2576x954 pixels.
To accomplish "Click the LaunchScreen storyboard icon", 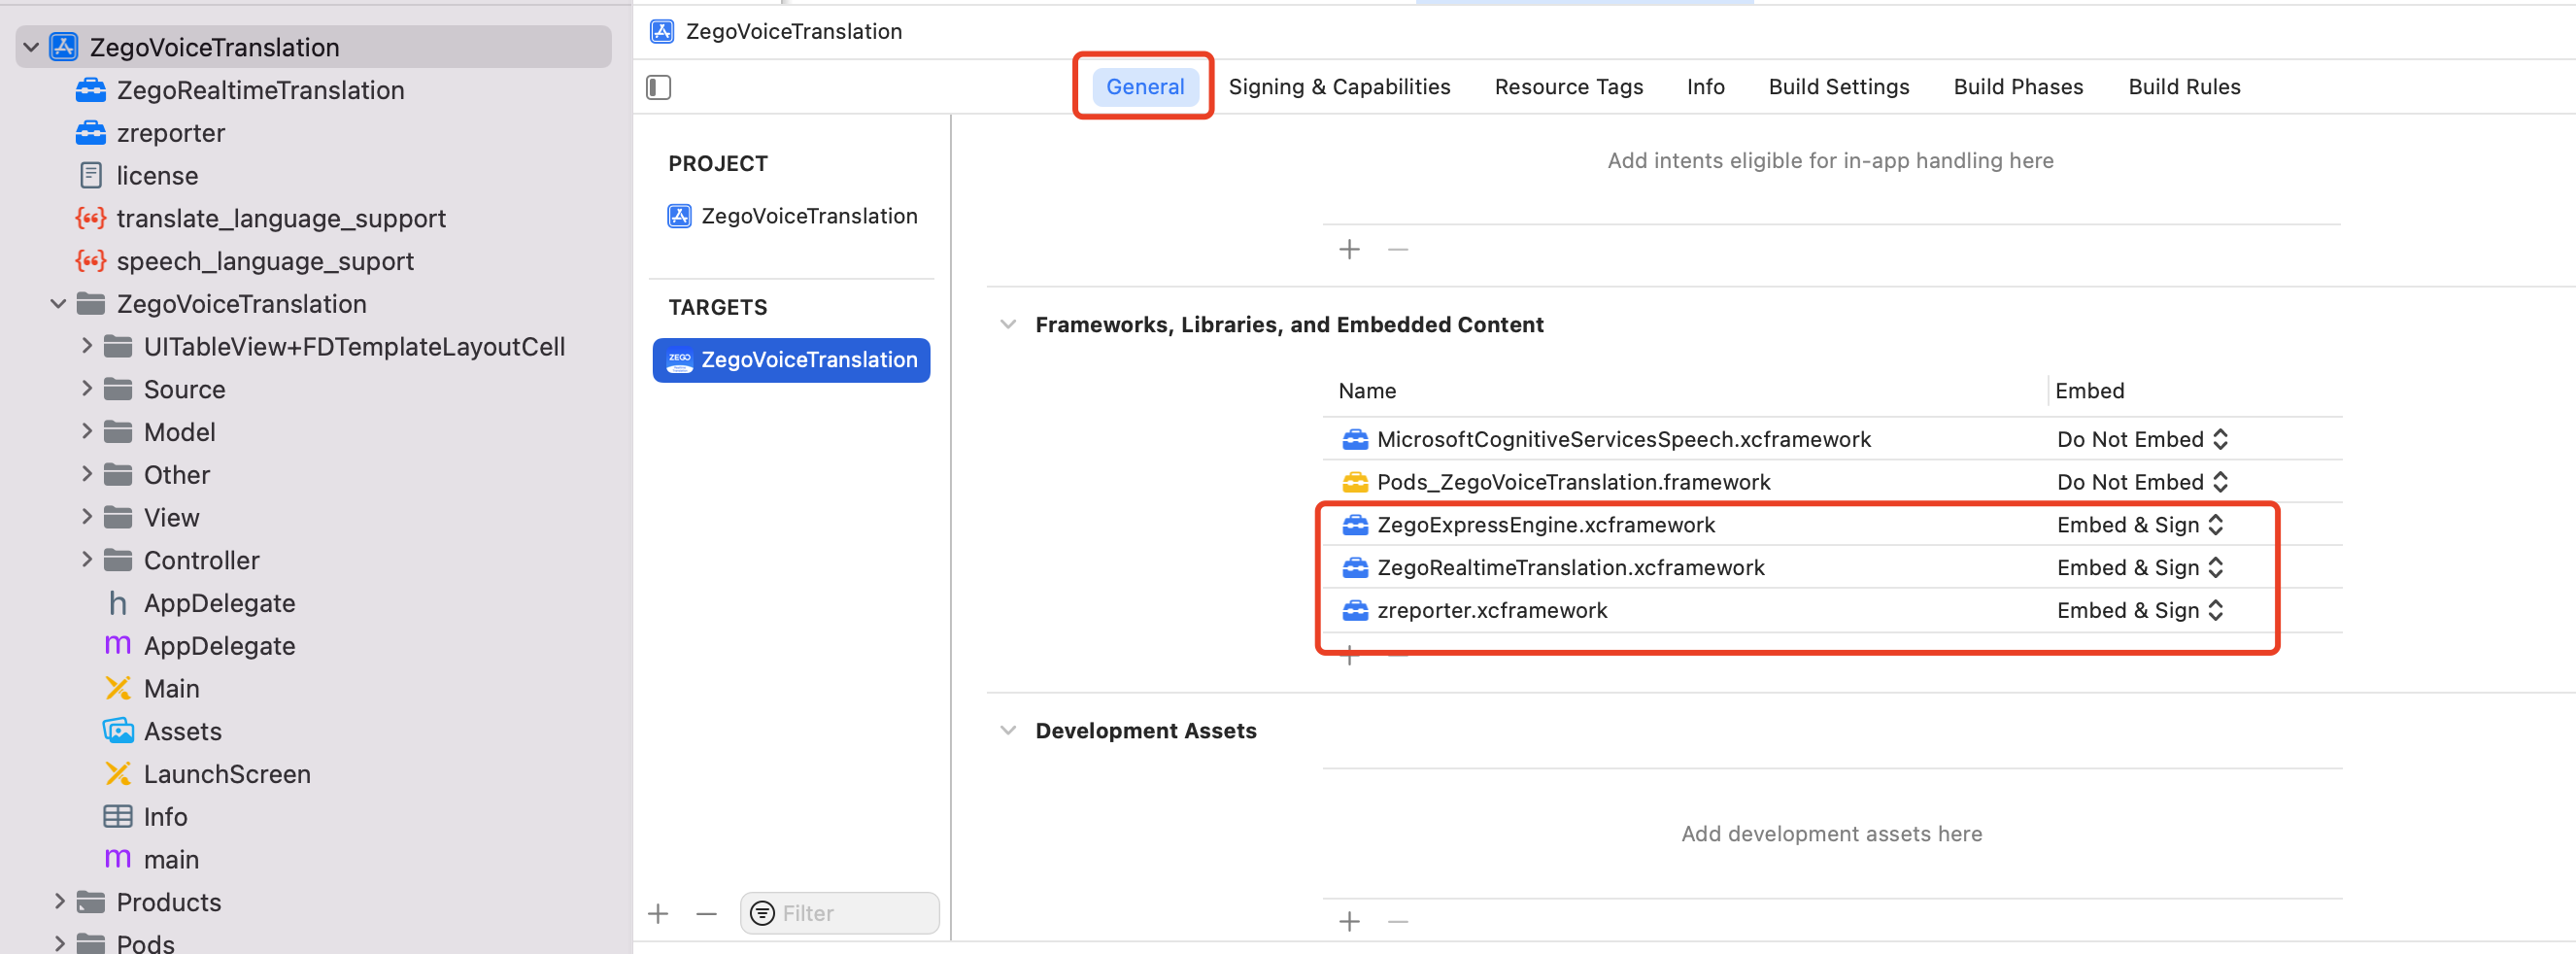I will tap(118, 774).
